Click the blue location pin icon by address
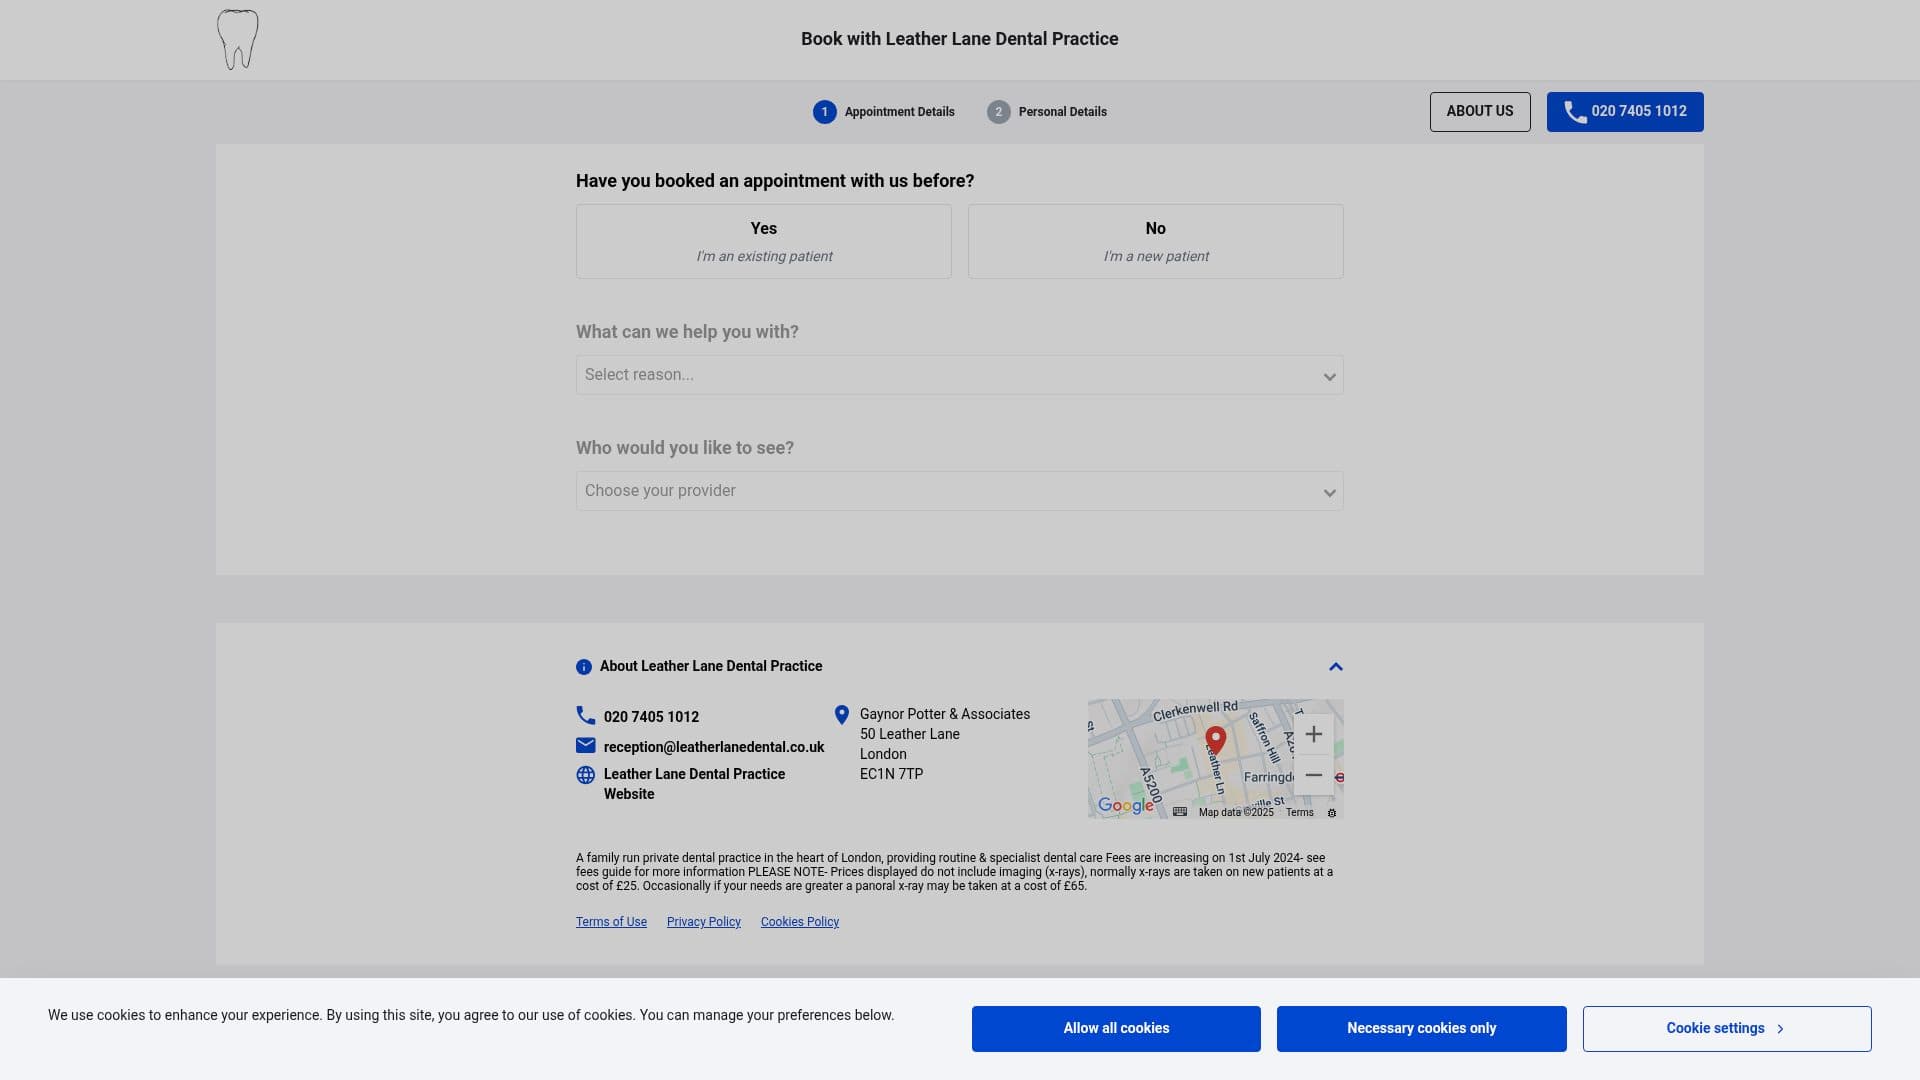Viewport: 1920px width, 1080px height. tap(842, 715)
